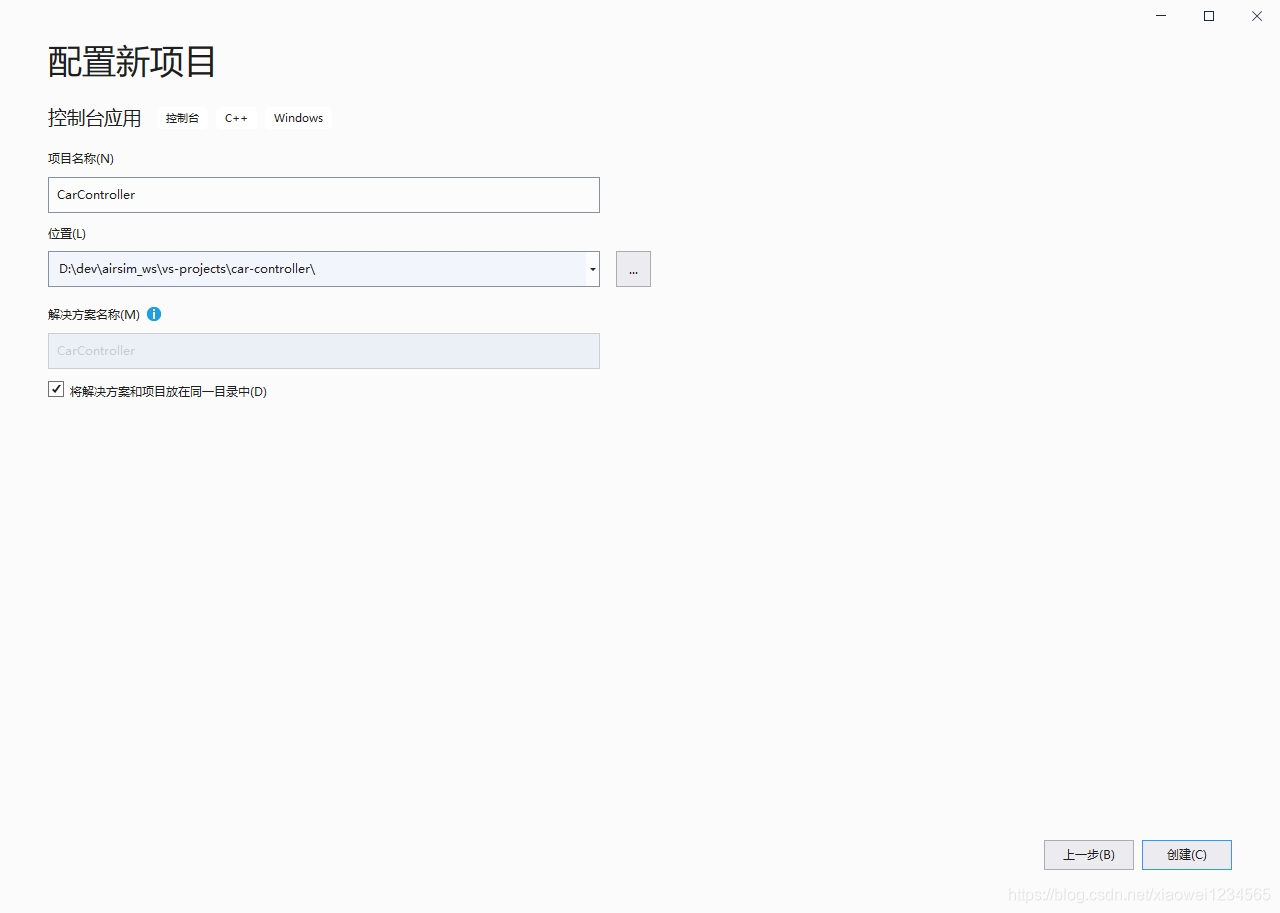Select the Windows tag label

(x=298, y=118)
